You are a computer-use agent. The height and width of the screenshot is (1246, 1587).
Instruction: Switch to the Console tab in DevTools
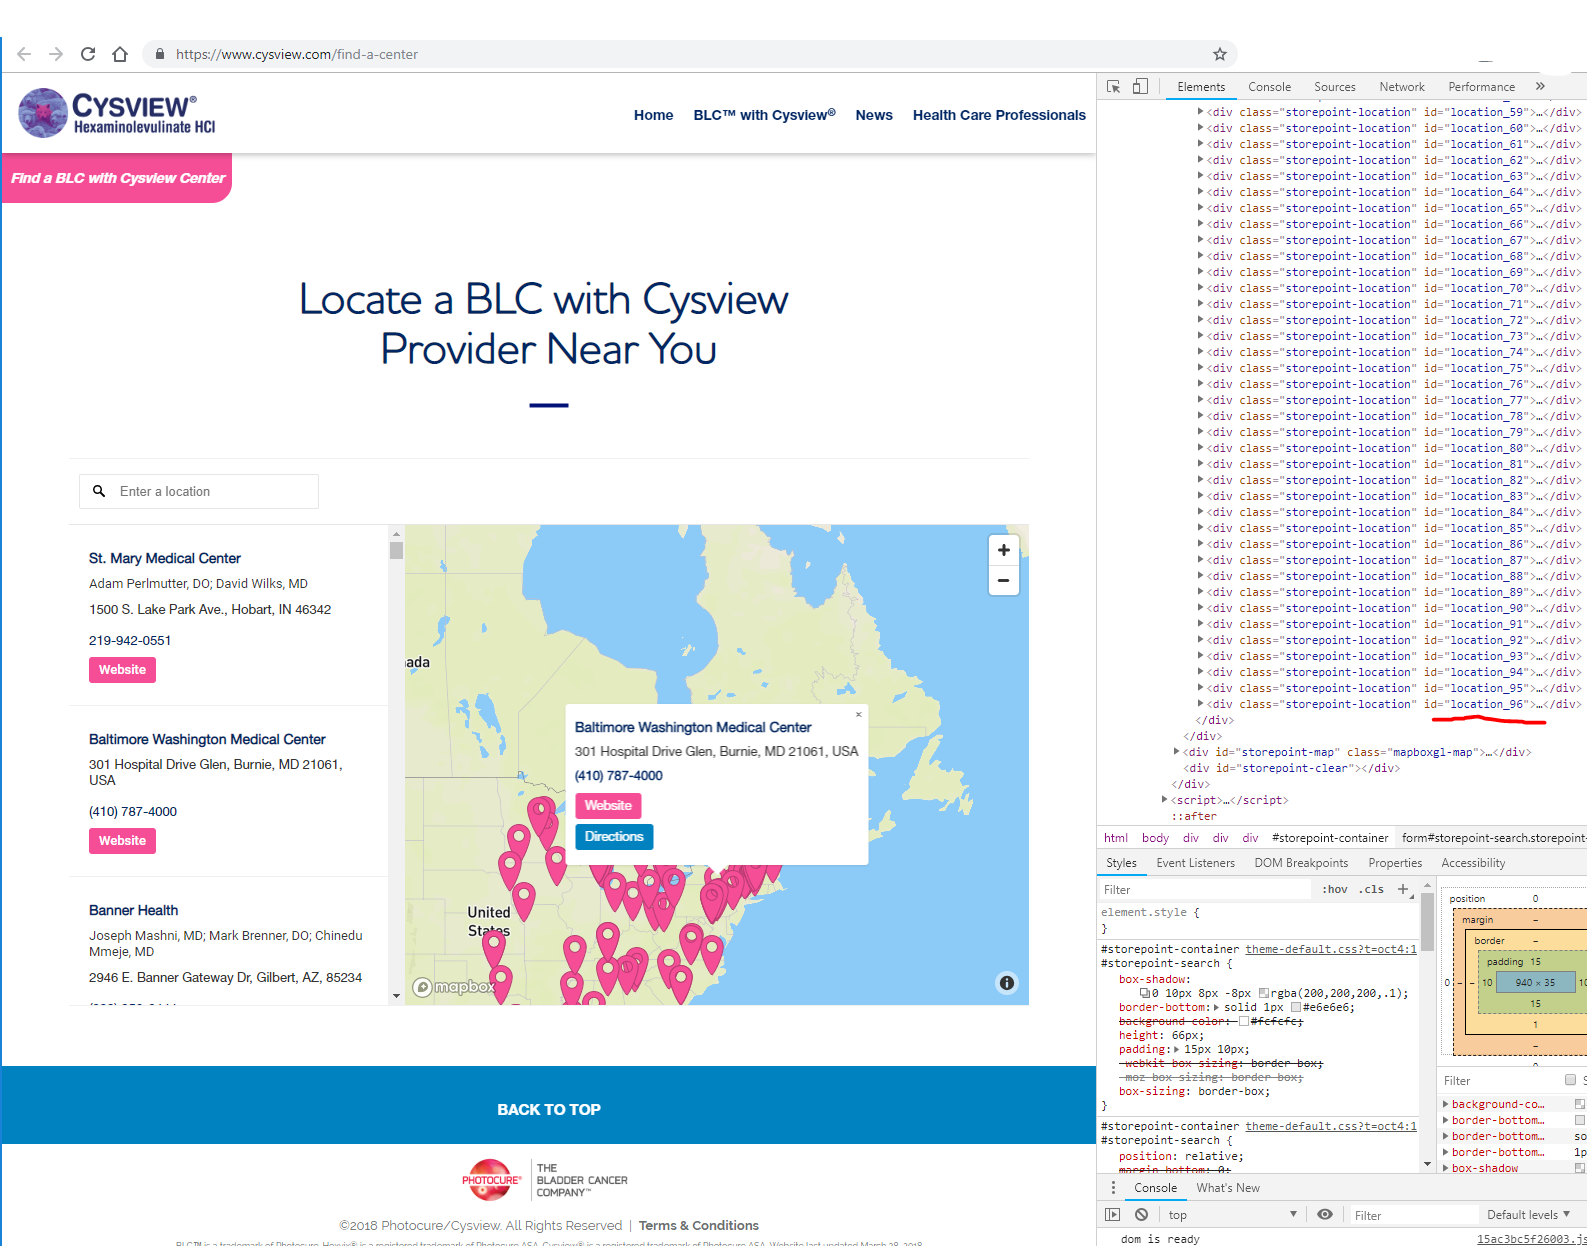click(1269, 87)
